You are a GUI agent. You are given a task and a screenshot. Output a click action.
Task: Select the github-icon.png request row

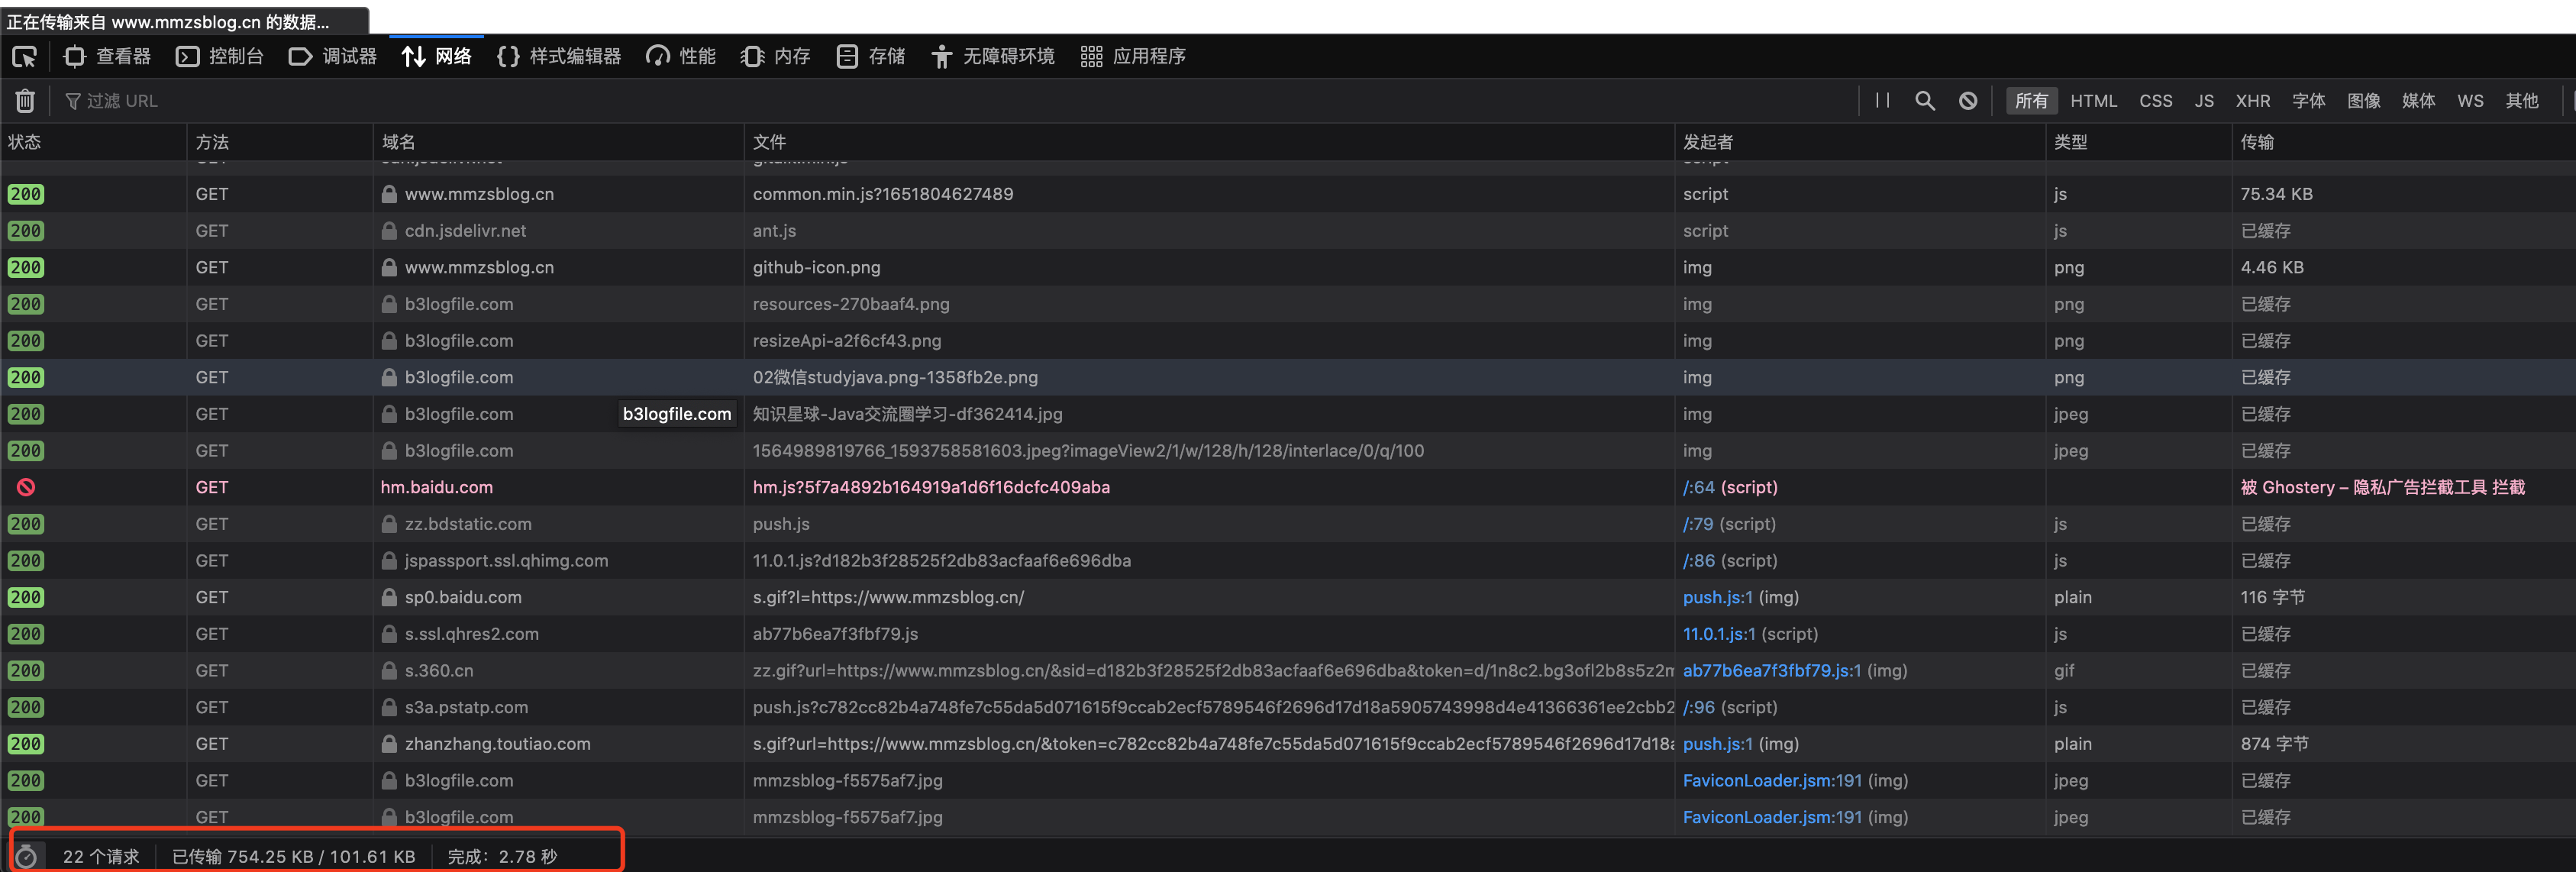[816, 267]
